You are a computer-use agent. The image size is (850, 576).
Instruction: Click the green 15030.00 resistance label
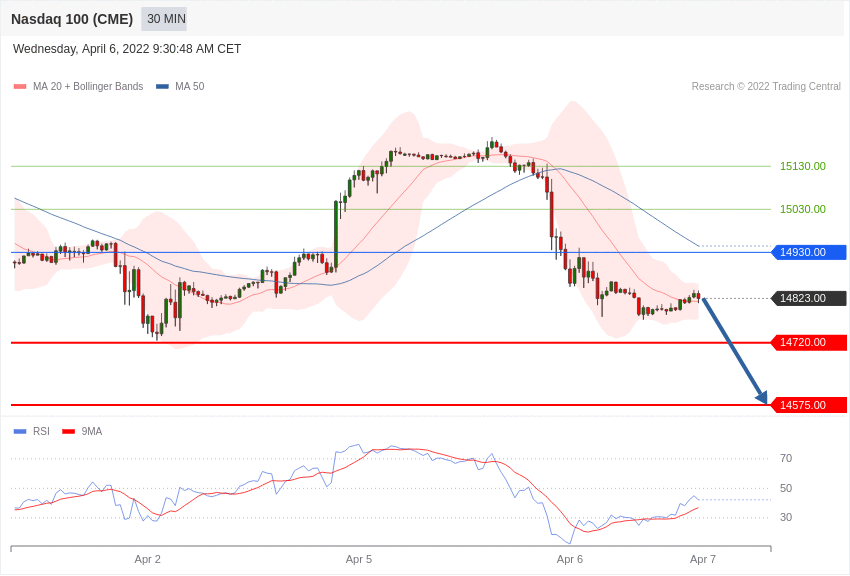[x=802, y=209]
